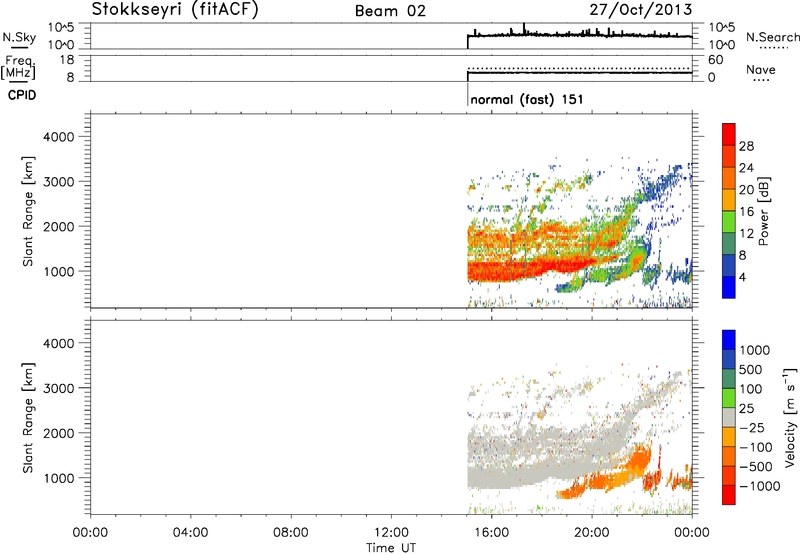
Task: Click the "60" Nave axis tick label
Action: [715, 60]
